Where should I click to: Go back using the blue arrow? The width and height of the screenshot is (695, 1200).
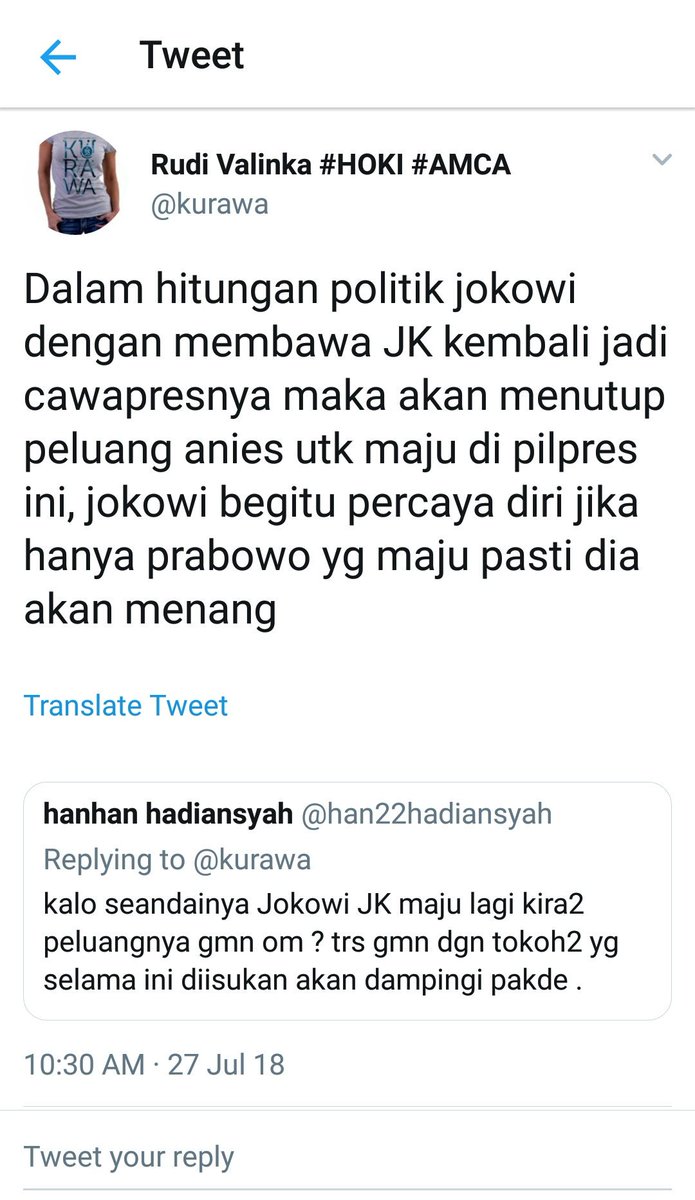coord(58,57)
